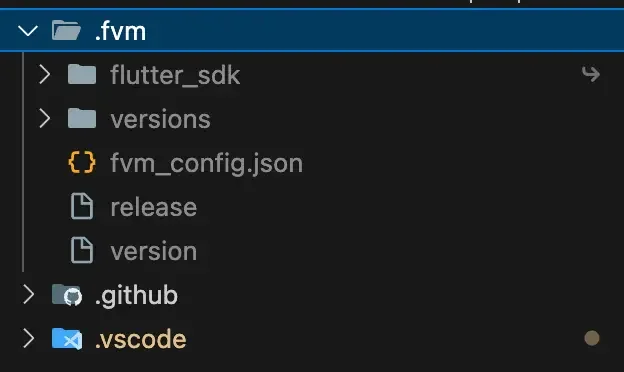This screenshot has width=624, height=372.
Task: Open the fvm_config.json file
Action: pos(207,164)
